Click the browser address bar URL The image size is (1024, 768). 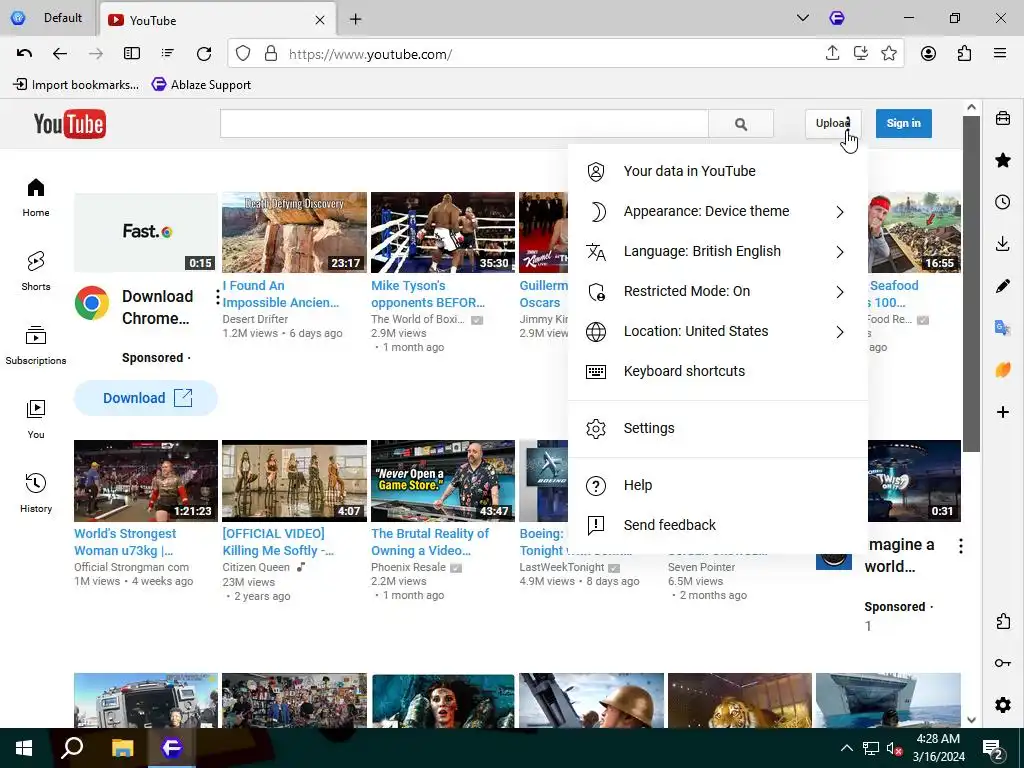tap(370, 54)
